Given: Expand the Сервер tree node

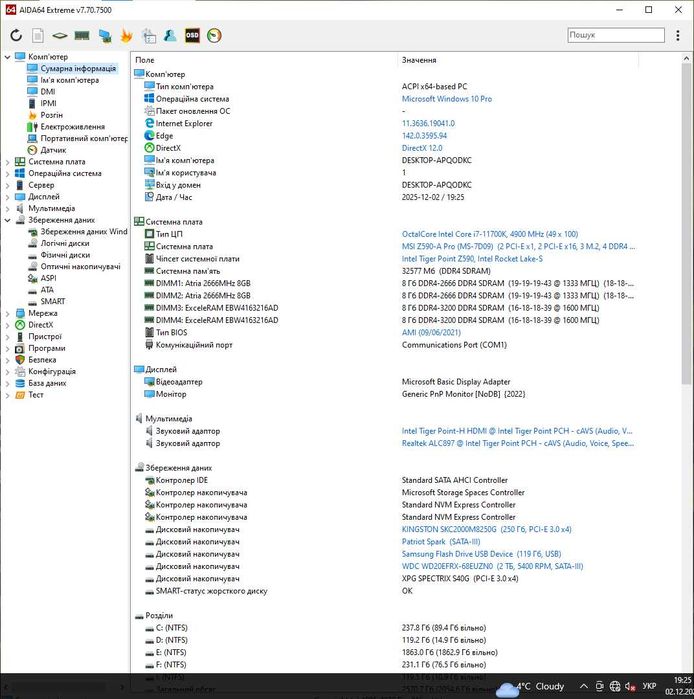Looking at the screenshot, I should pos(8,185).
